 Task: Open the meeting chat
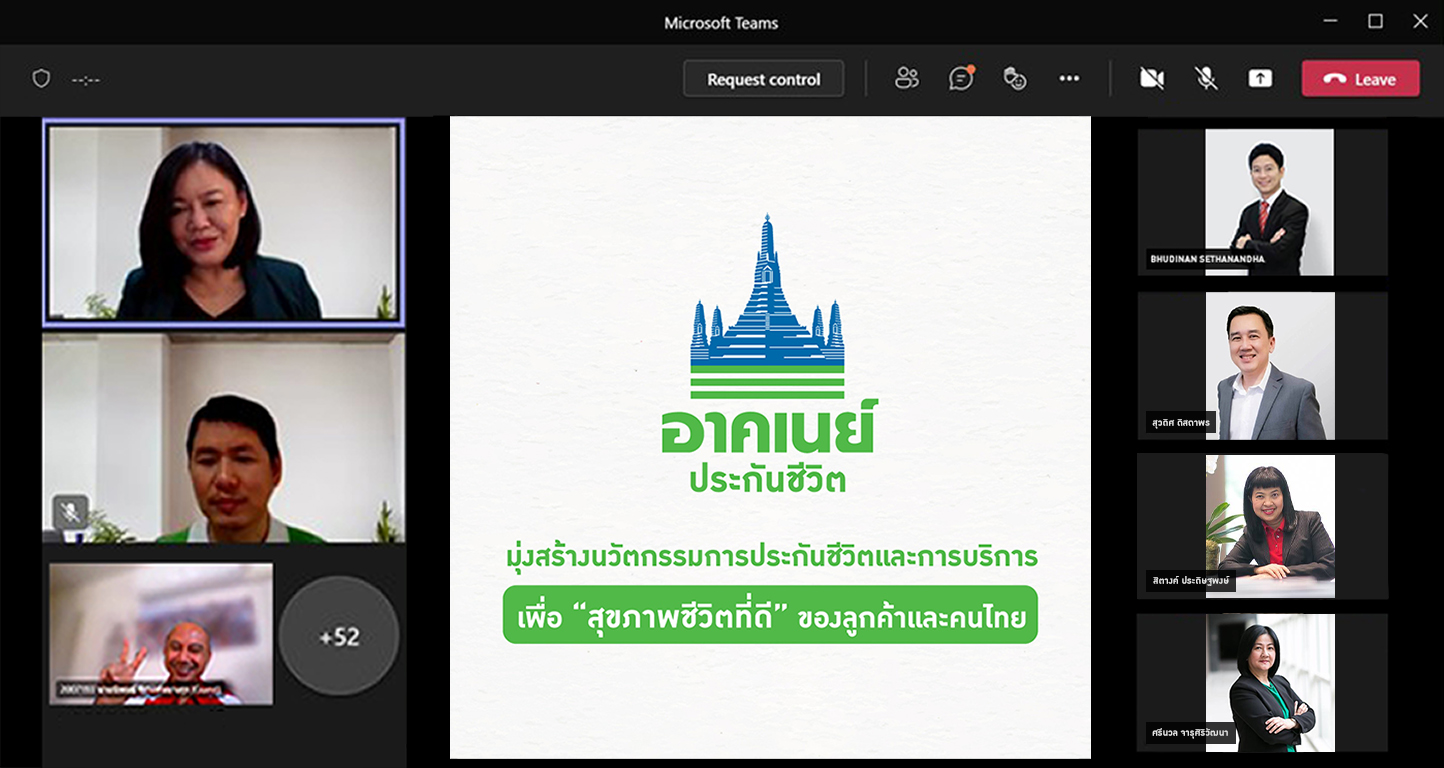(x=960, y=79)
